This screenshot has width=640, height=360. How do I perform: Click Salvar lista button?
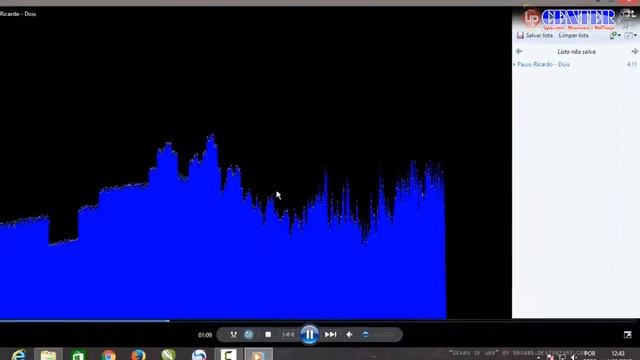tap(535, 36)
